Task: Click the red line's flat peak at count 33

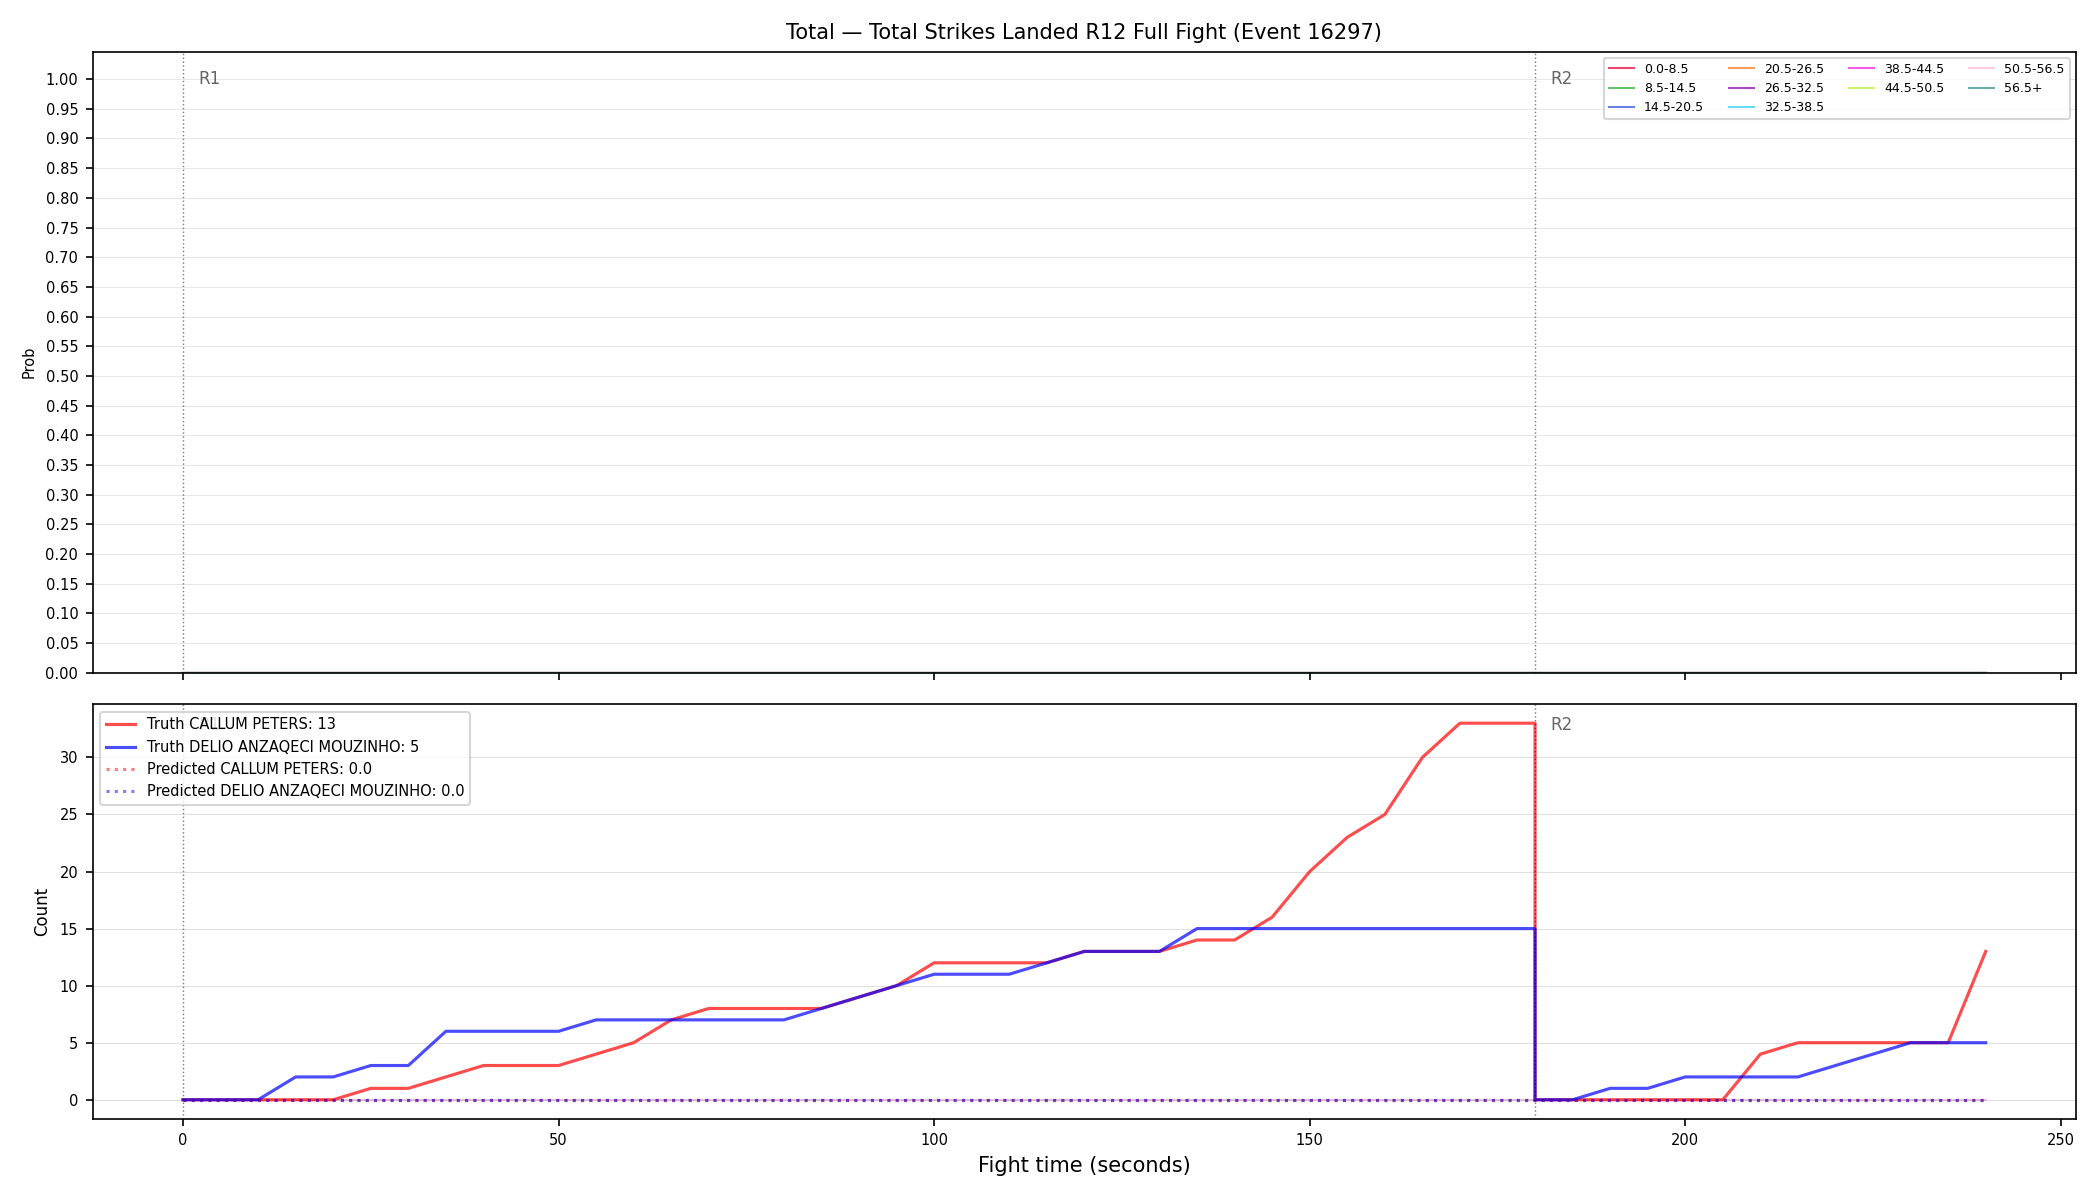Action: 1497,723
